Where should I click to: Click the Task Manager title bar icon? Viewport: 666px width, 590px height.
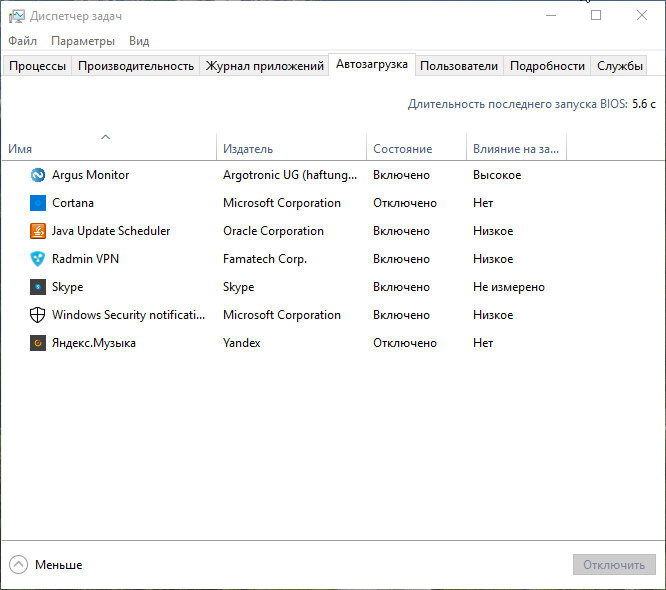[x=17, y=16]
